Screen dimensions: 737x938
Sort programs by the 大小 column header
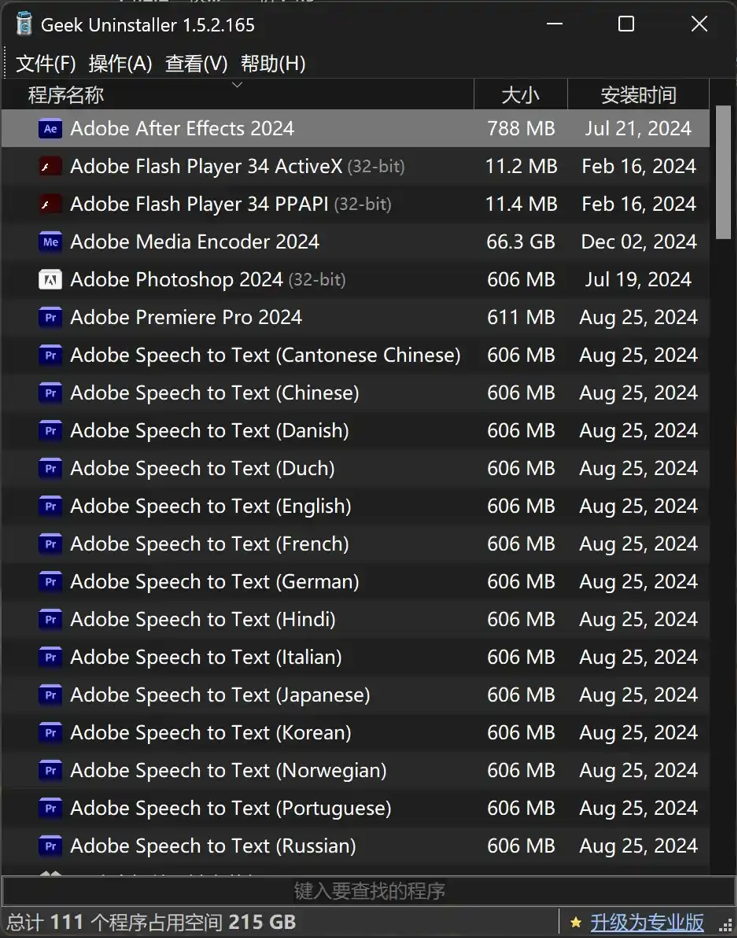(x=520, y=95)
